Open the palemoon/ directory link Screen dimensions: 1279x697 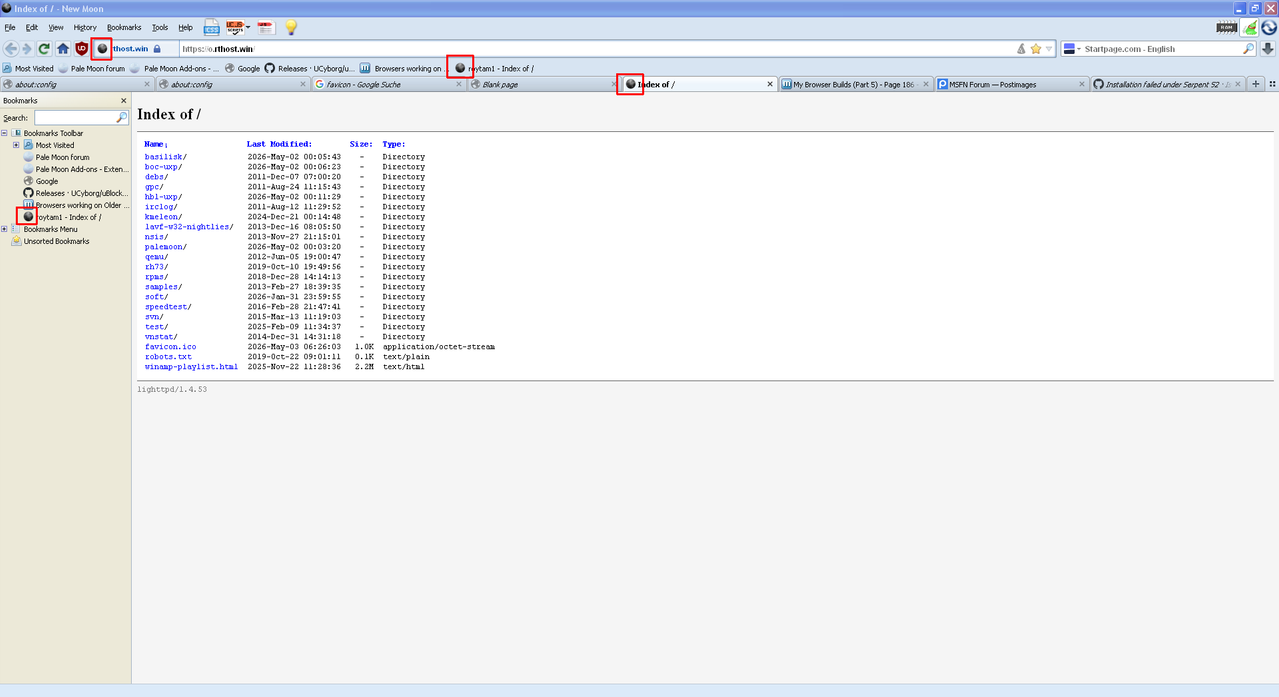165,247
